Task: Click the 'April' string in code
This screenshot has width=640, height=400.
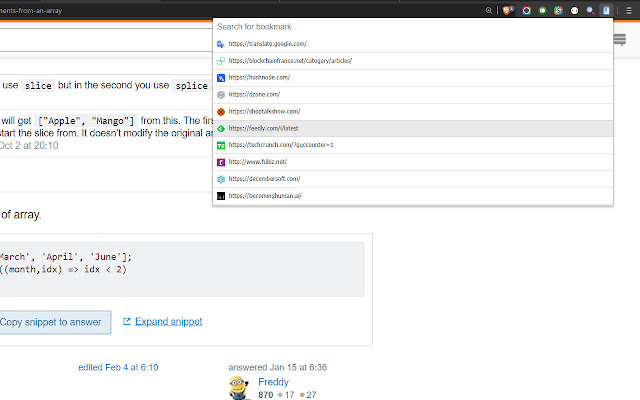Action: (x=60, y=257)
